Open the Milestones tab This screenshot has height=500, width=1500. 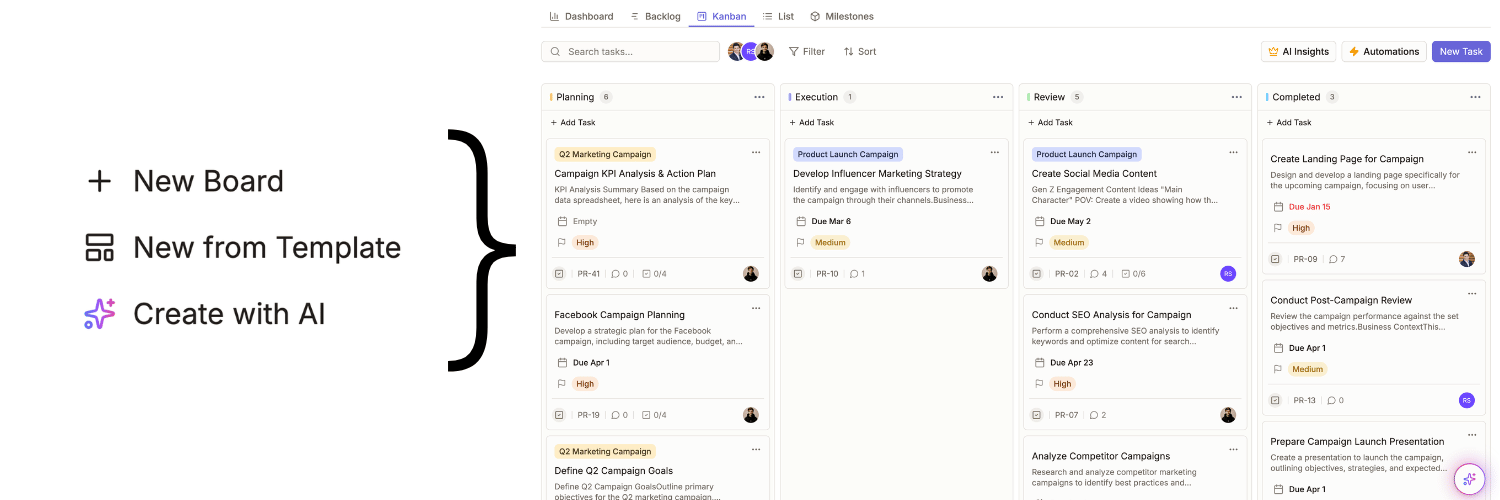(841, 16)
